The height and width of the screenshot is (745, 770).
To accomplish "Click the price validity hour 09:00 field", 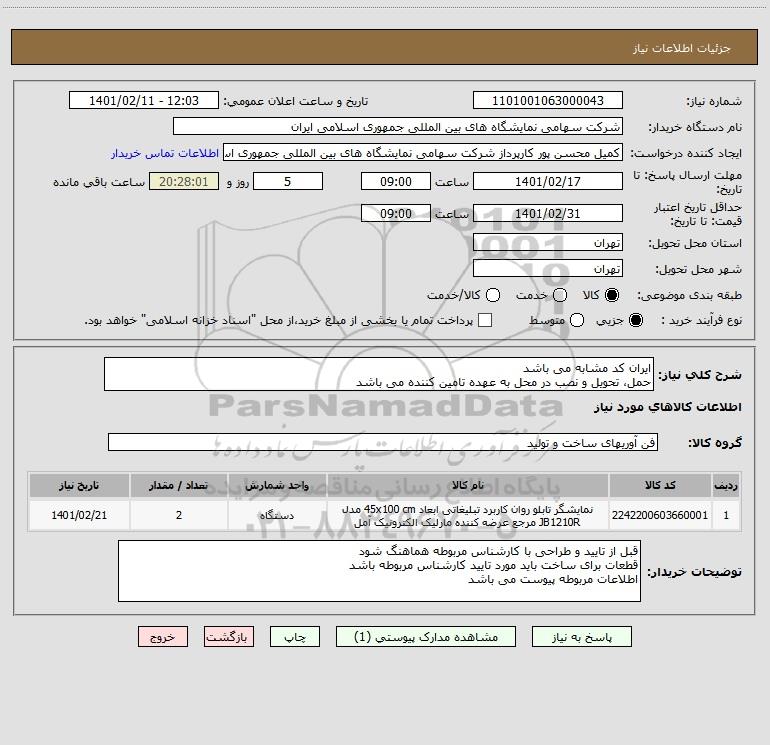I will click(396, 213).
